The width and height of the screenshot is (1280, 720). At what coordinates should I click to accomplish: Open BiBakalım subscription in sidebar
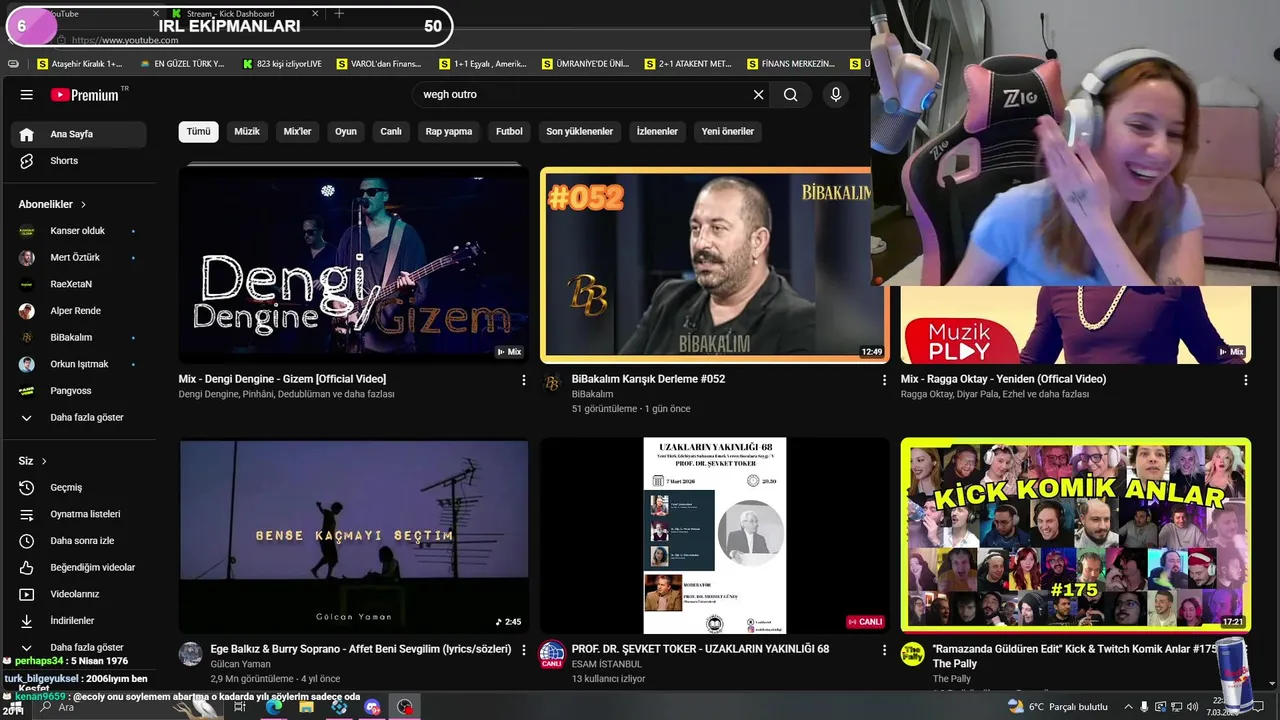click(x=80, y=338)
